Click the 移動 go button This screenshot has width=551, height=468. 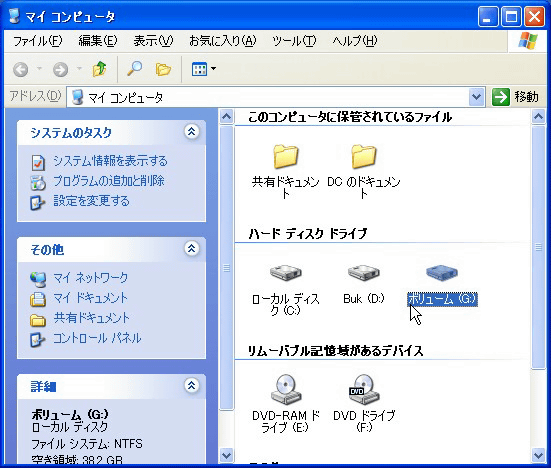(516, 97)
